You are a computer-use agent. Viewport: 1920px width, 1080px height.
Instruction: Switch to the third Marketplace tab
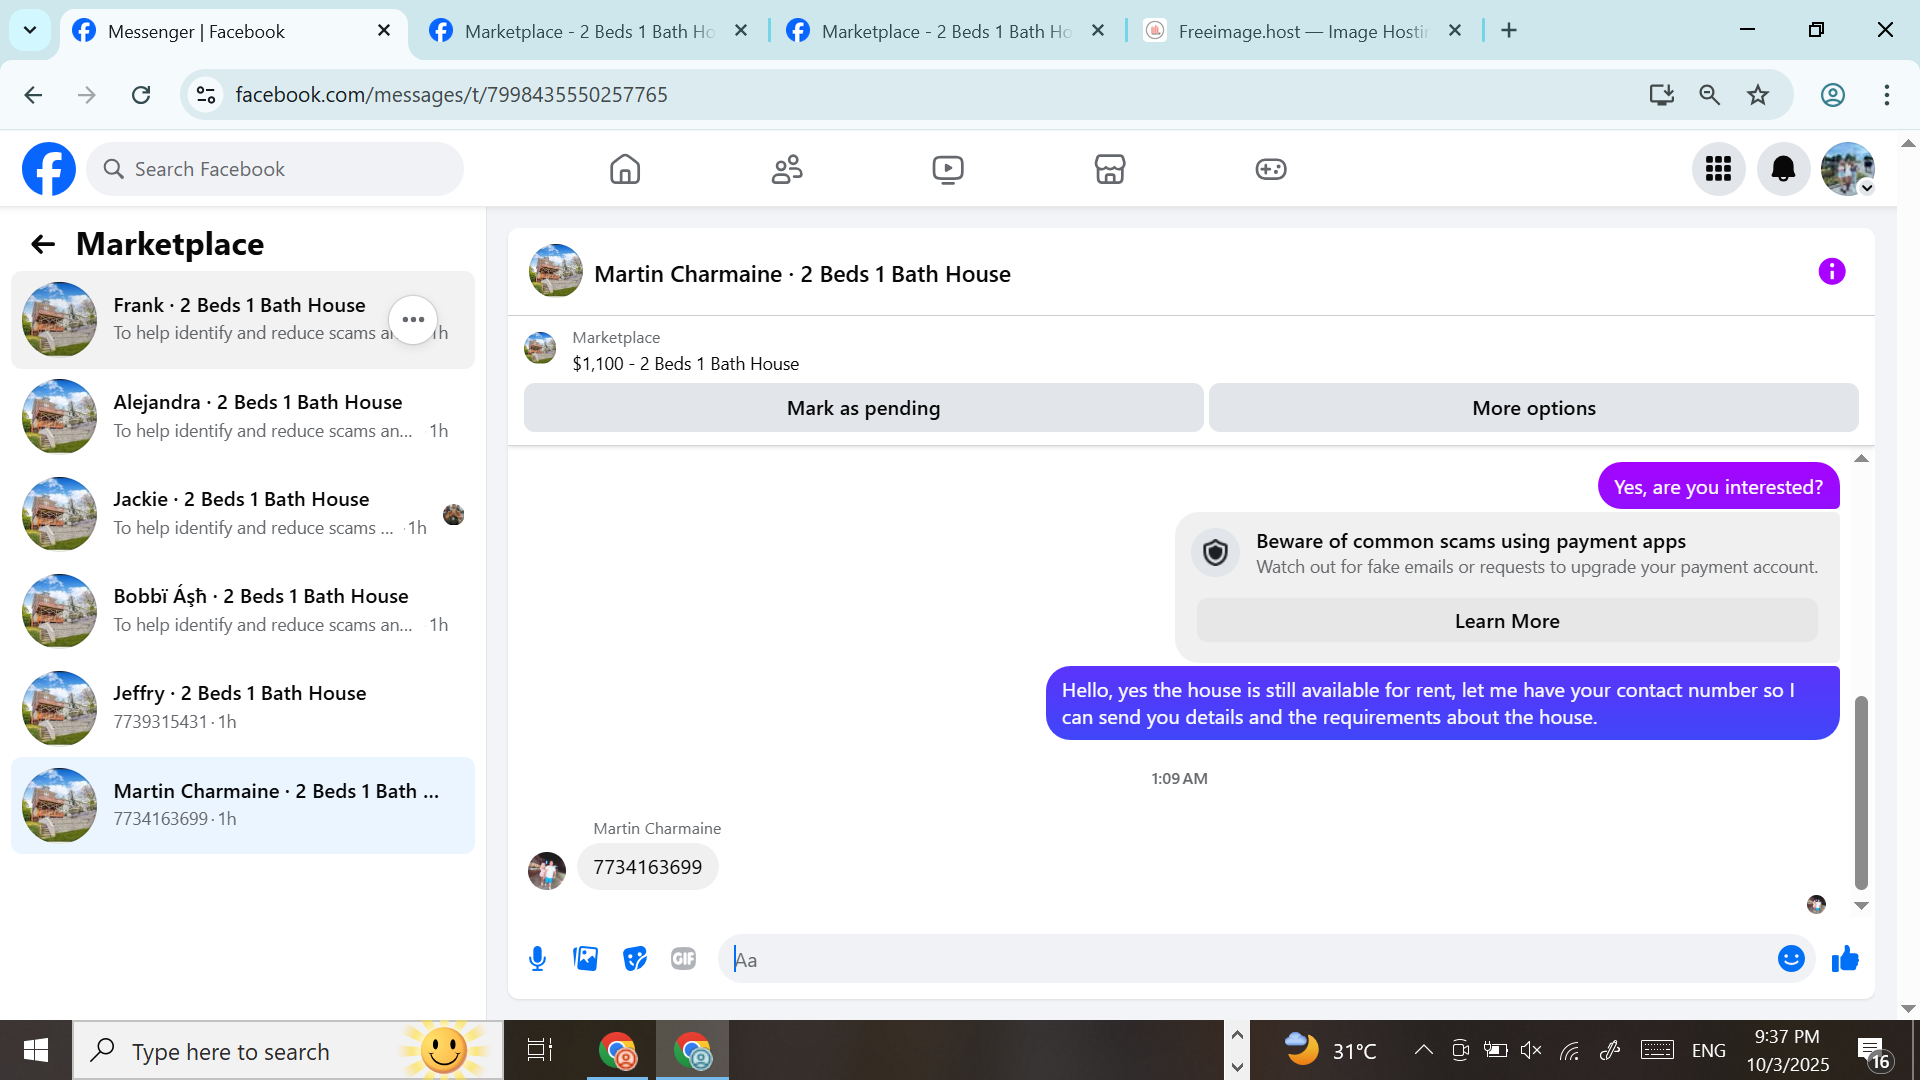coord(947,31)
